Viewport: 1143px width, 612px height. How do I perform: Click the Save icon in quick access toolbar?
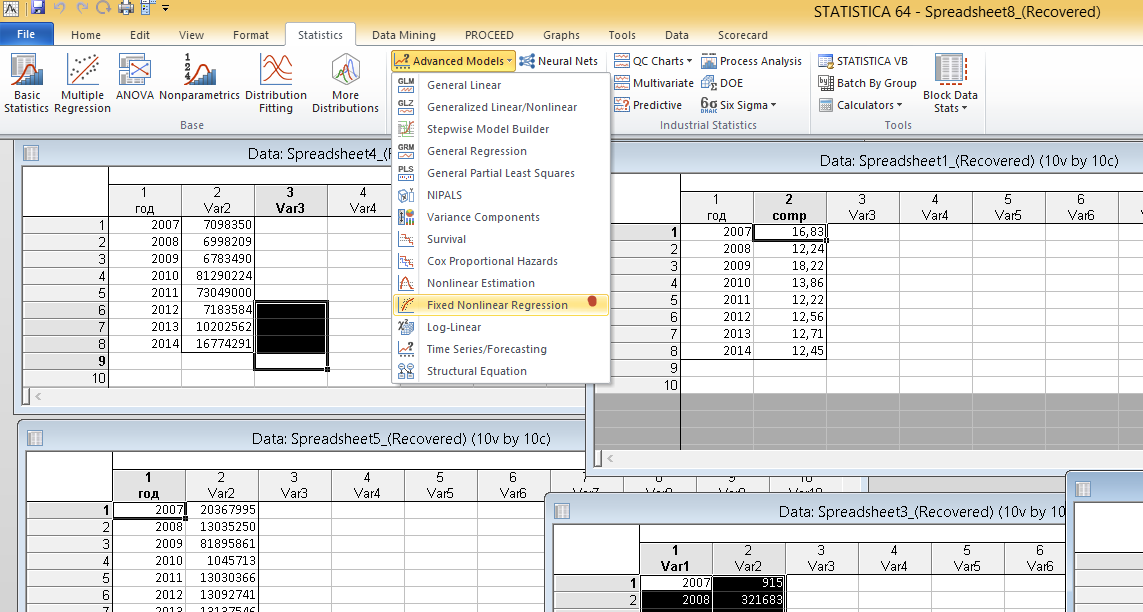pyautogui.click(x=38, y=8)
